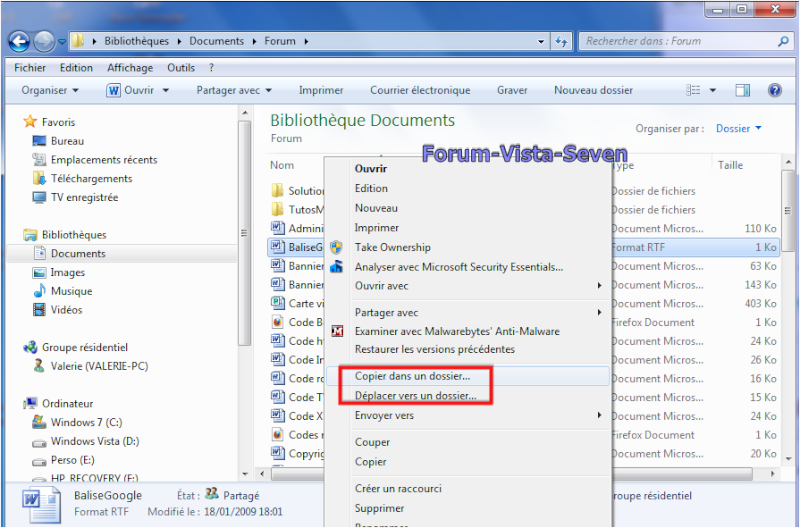Open the Outils menu
Viewport: 800px width, 528px height.
[x=181, y=68]
